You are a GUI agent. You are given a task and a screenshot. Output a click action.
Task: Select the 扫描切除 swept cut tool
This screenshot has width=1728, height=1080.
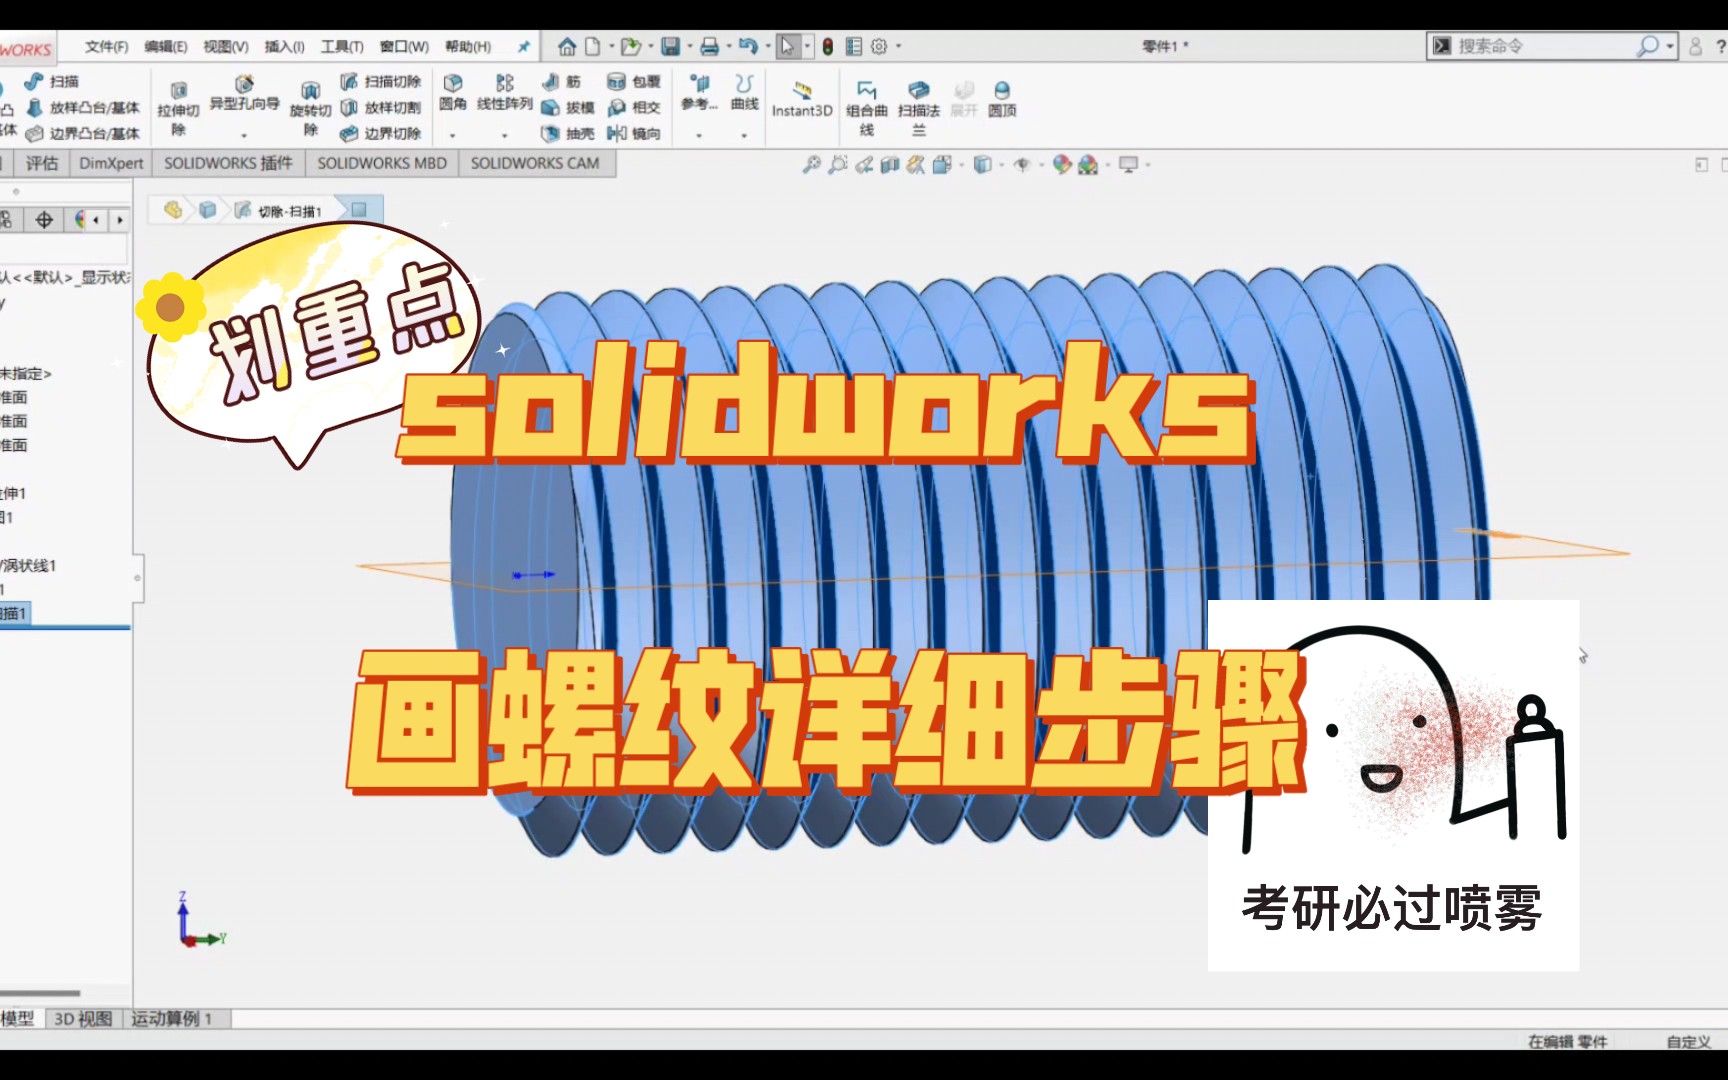(381, 82)
